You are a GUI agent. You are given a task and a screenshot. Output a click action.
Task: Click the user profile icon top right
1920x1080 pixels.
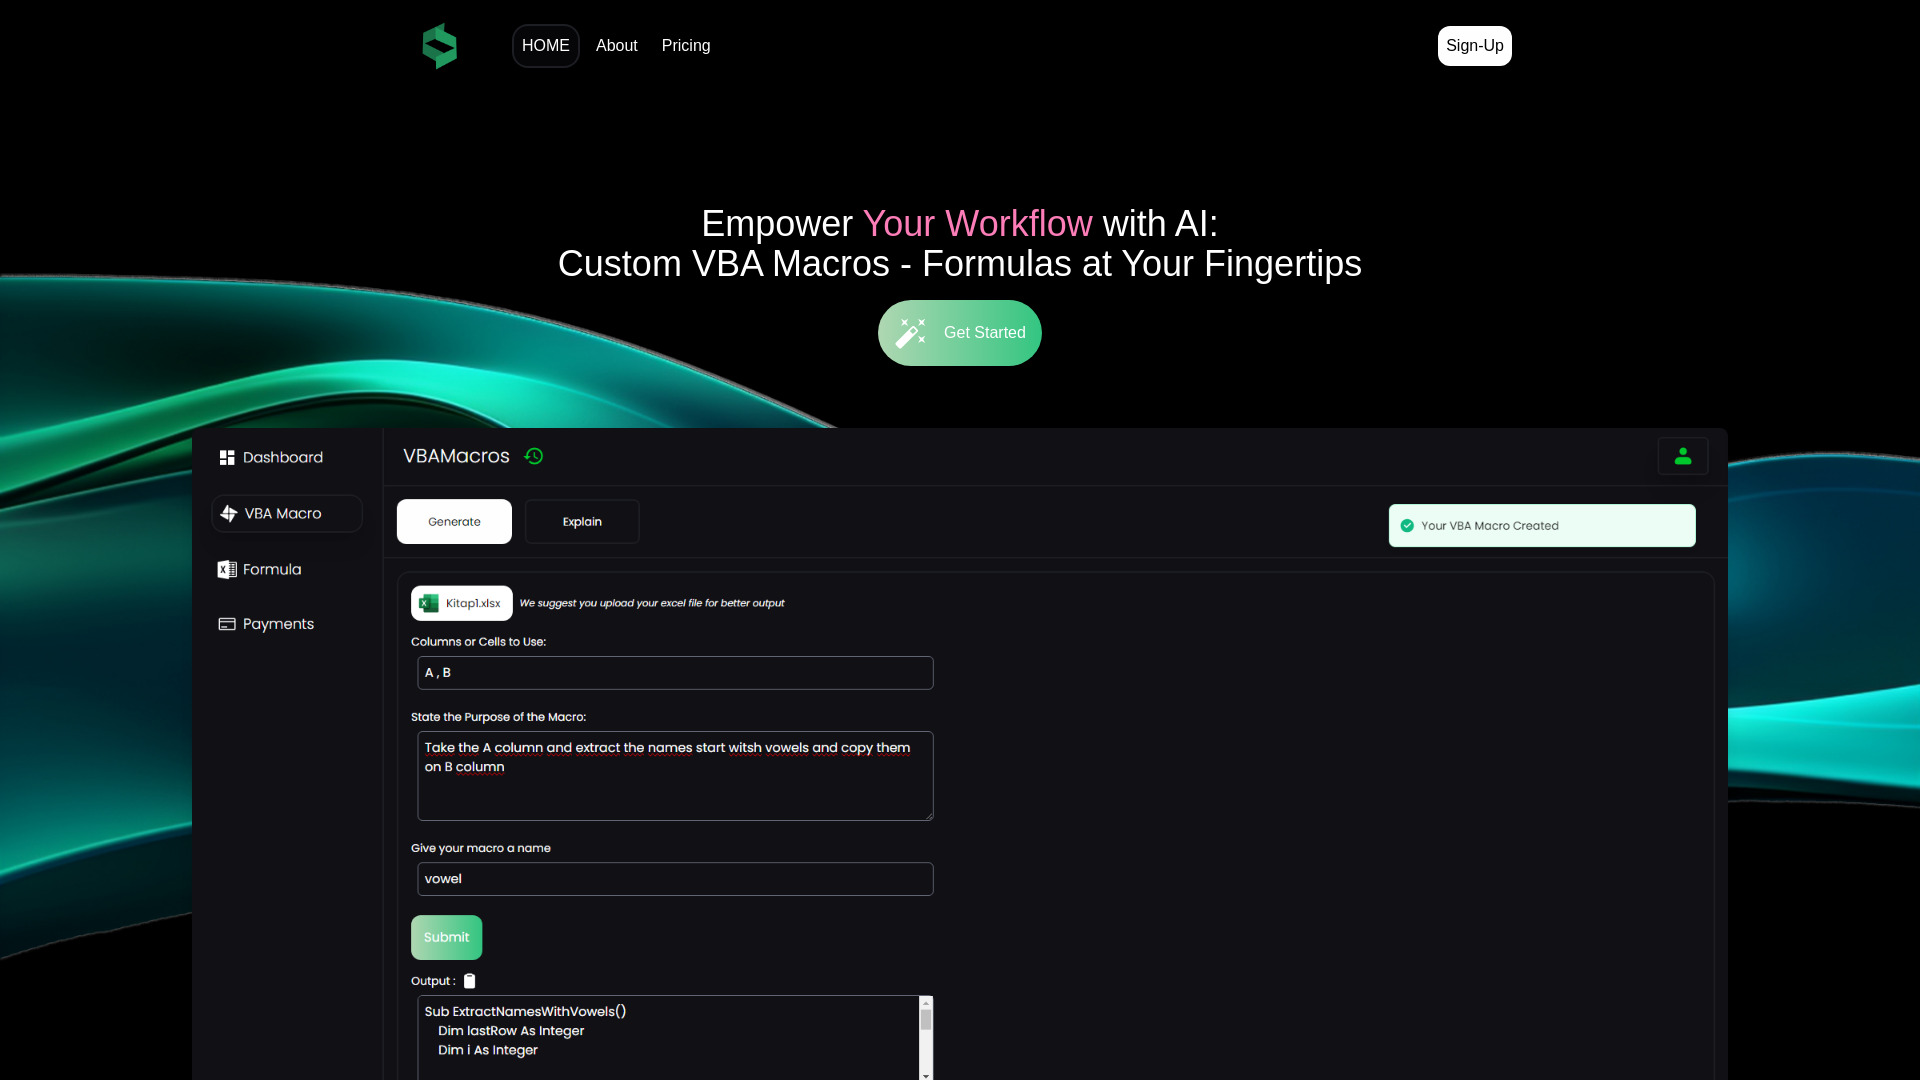point(1683,456)
